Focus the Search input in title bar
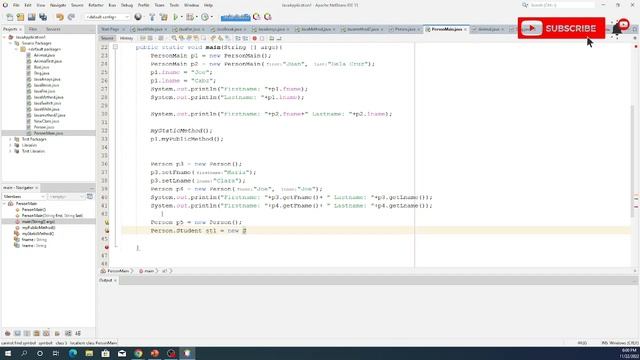640x360 pixels. pos(562,5)
